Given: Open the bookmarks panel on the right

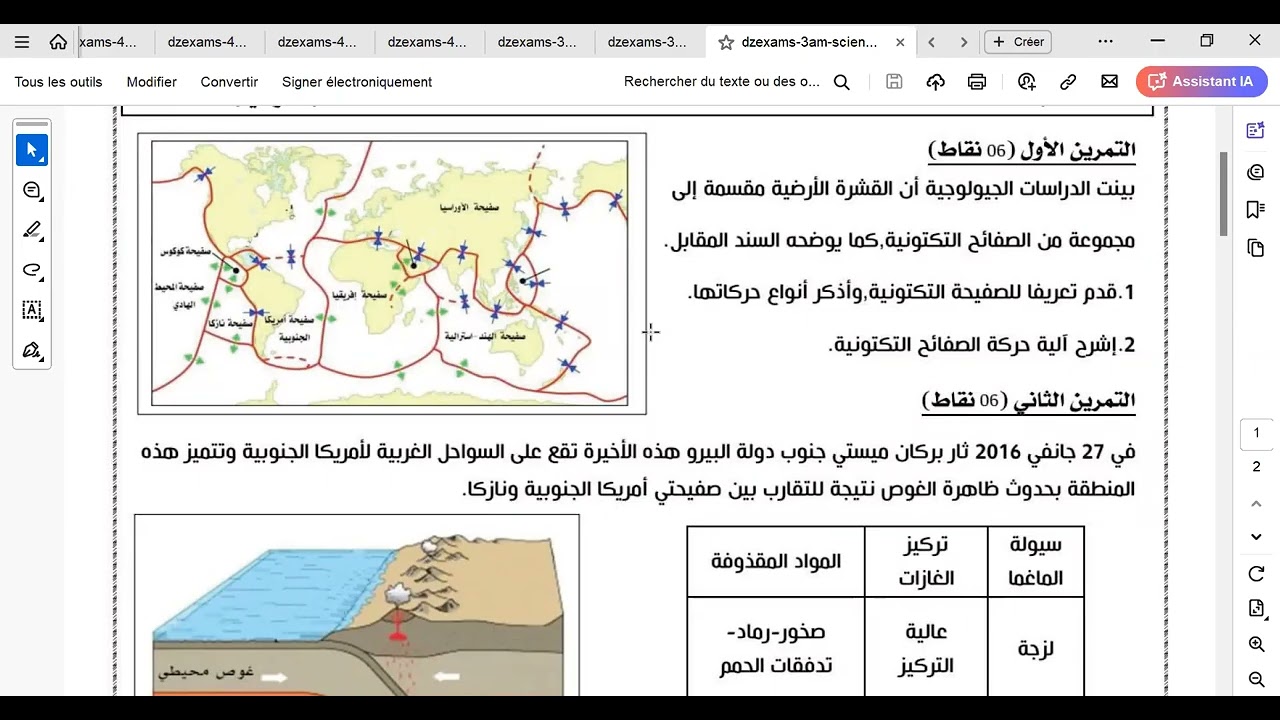Looking at the screenshot, I should tap(1256, 209).
